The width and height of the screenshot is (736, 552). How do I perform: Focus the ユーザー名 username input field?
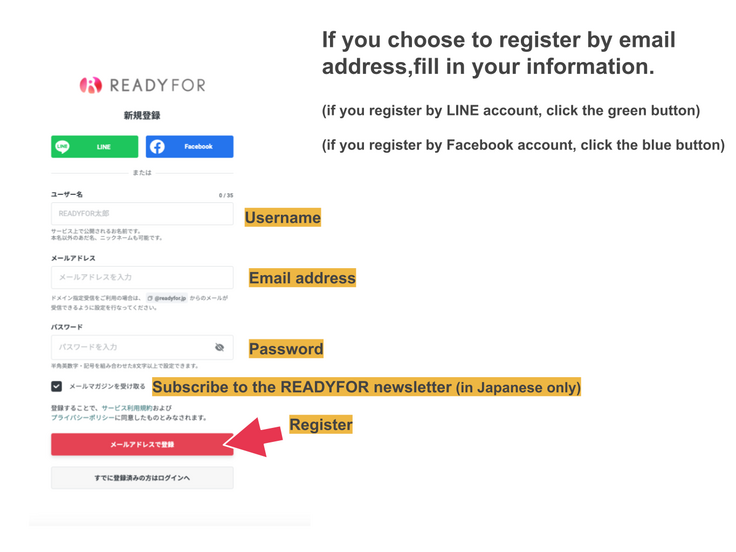142,213
